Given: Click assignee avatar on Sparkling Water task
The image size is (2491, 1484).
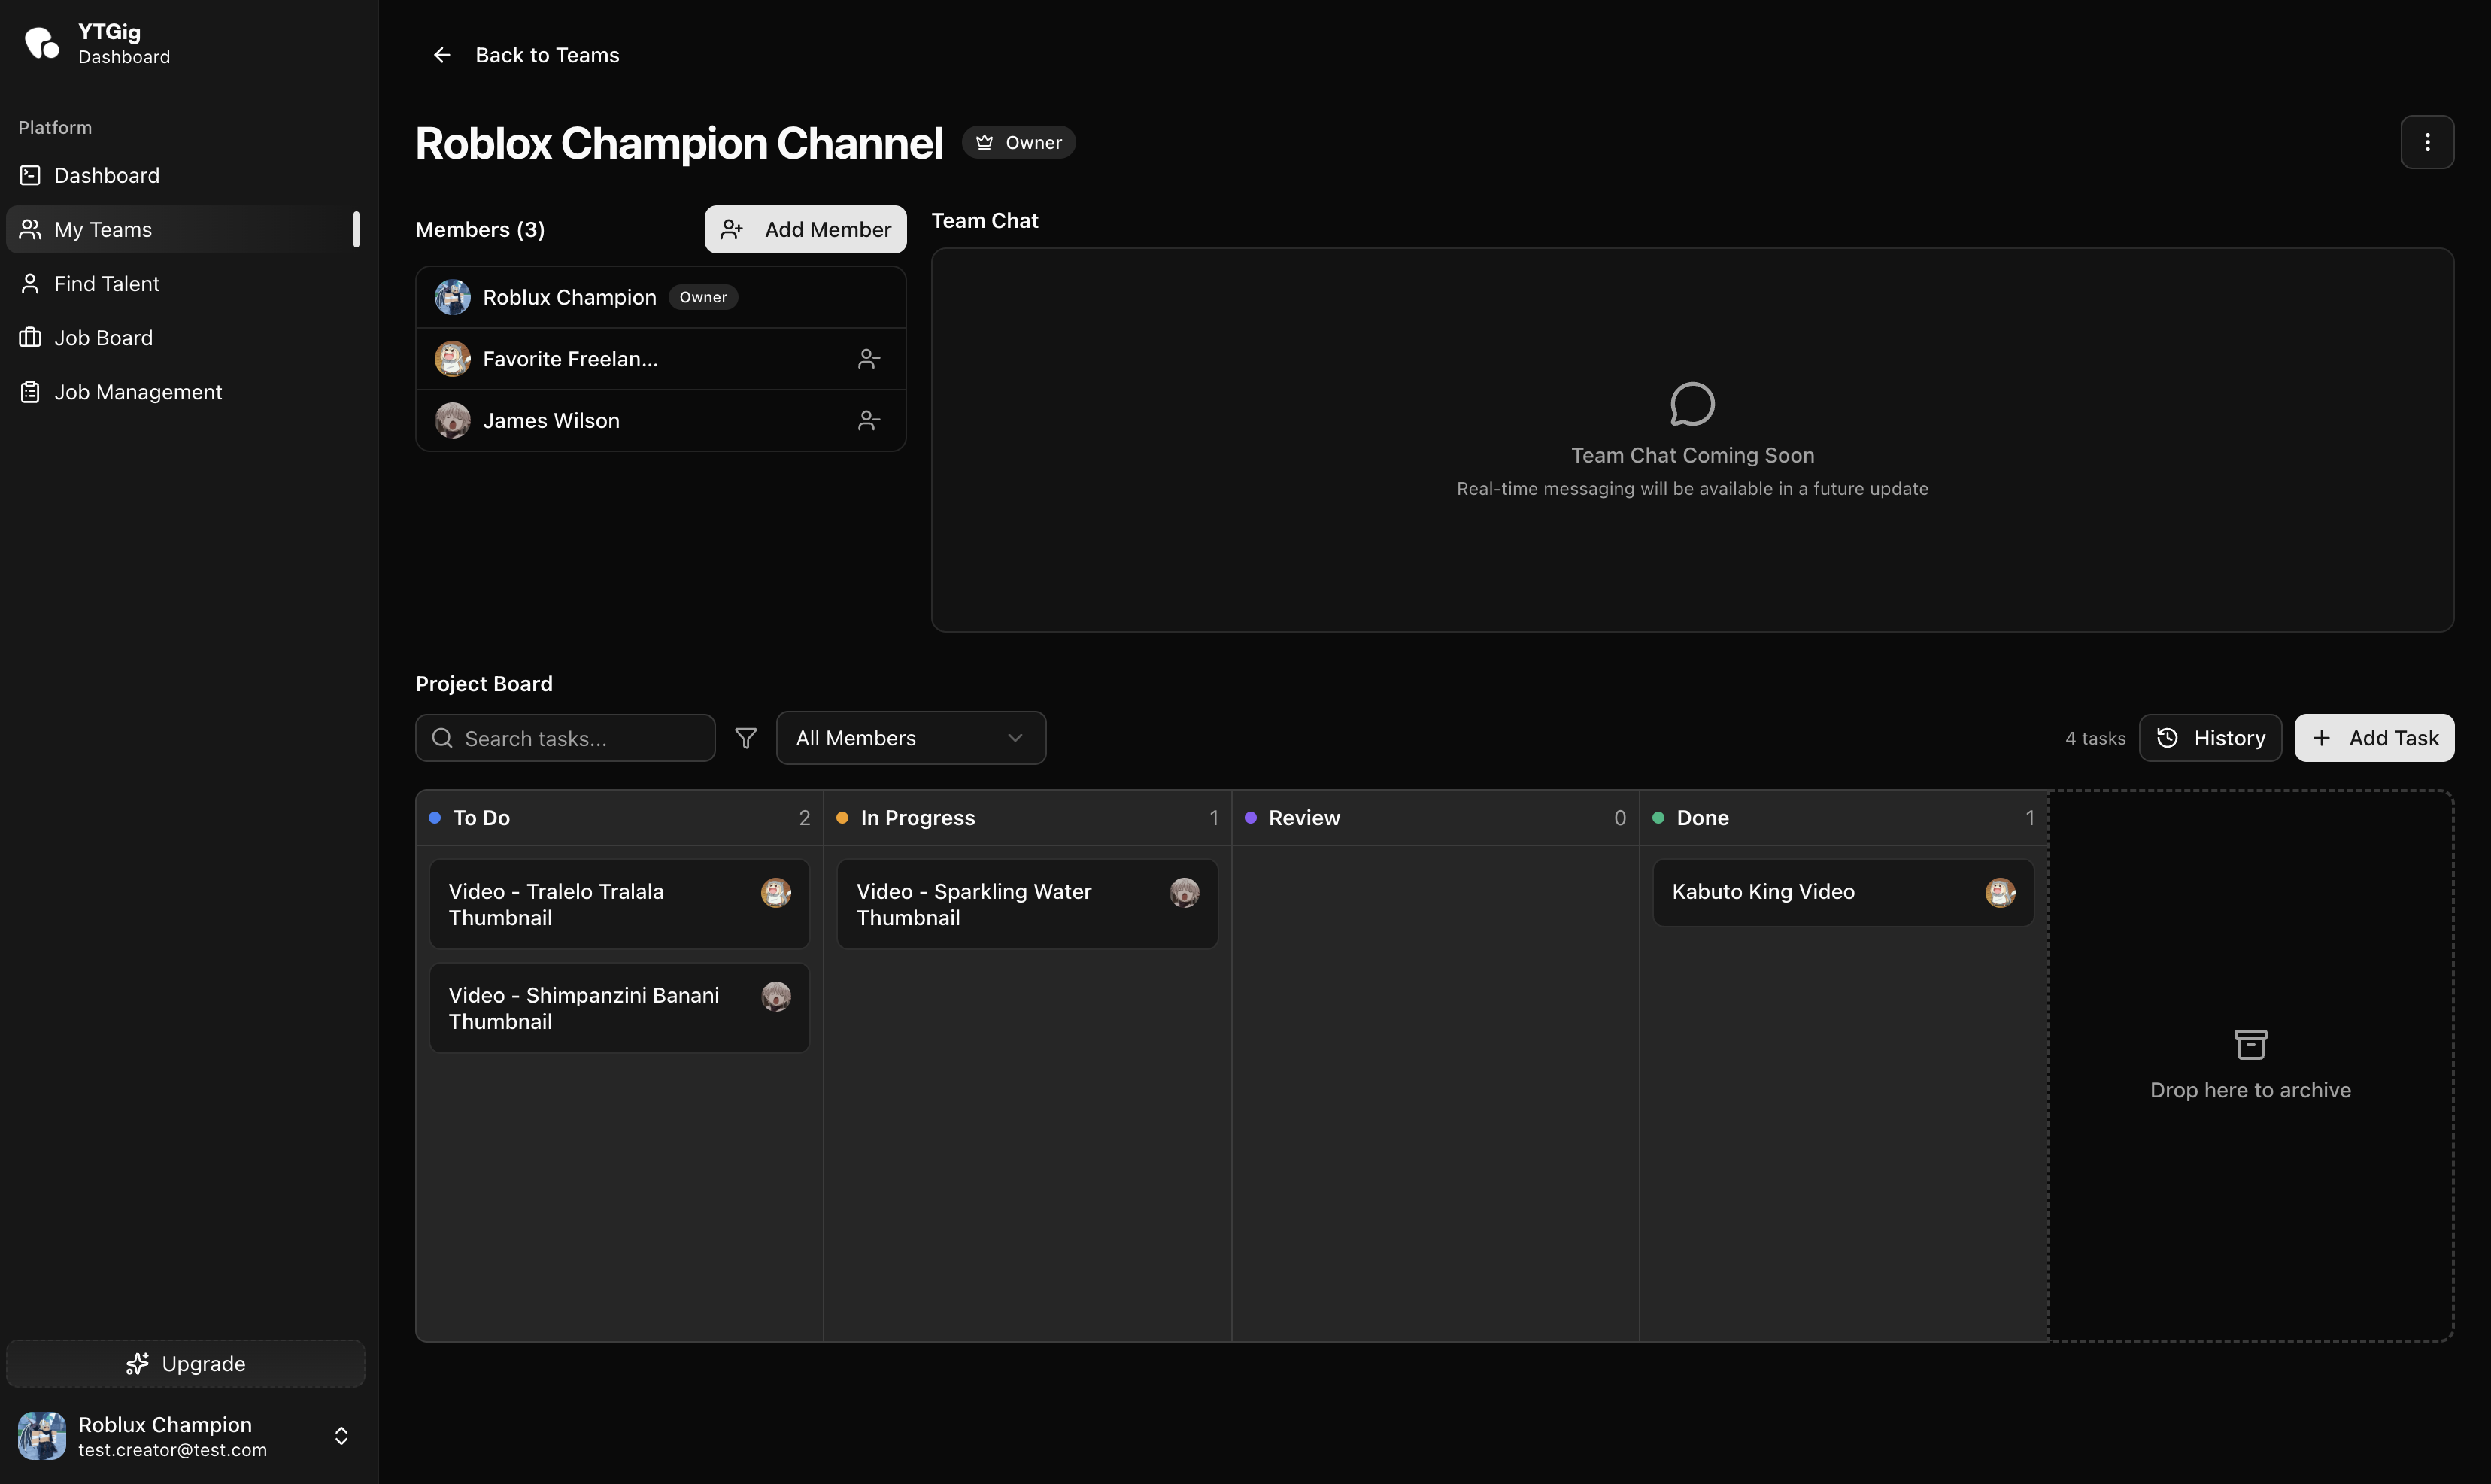Looking at the screenshot, I should [1184, 892].
